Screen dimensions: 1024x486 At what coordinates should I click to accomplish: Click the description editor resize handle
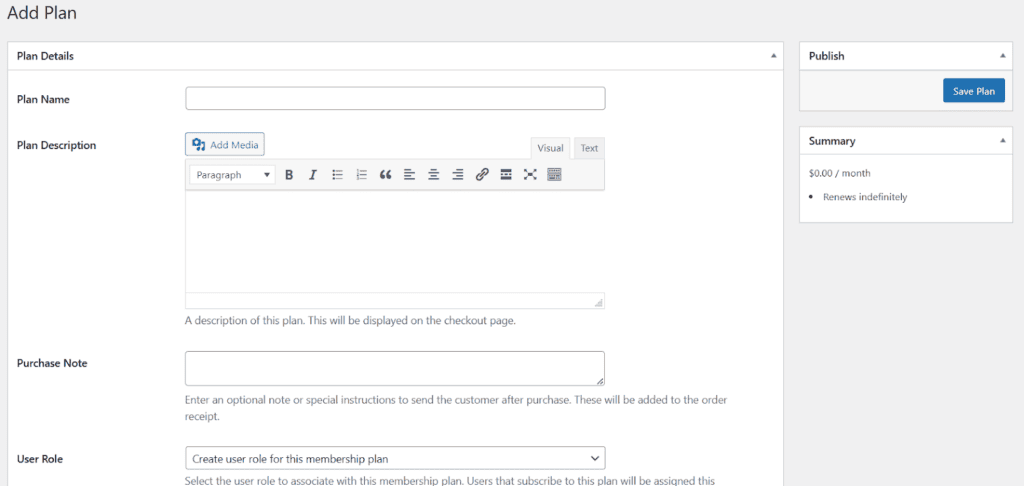pyautogui.click(x=598, y=302)
